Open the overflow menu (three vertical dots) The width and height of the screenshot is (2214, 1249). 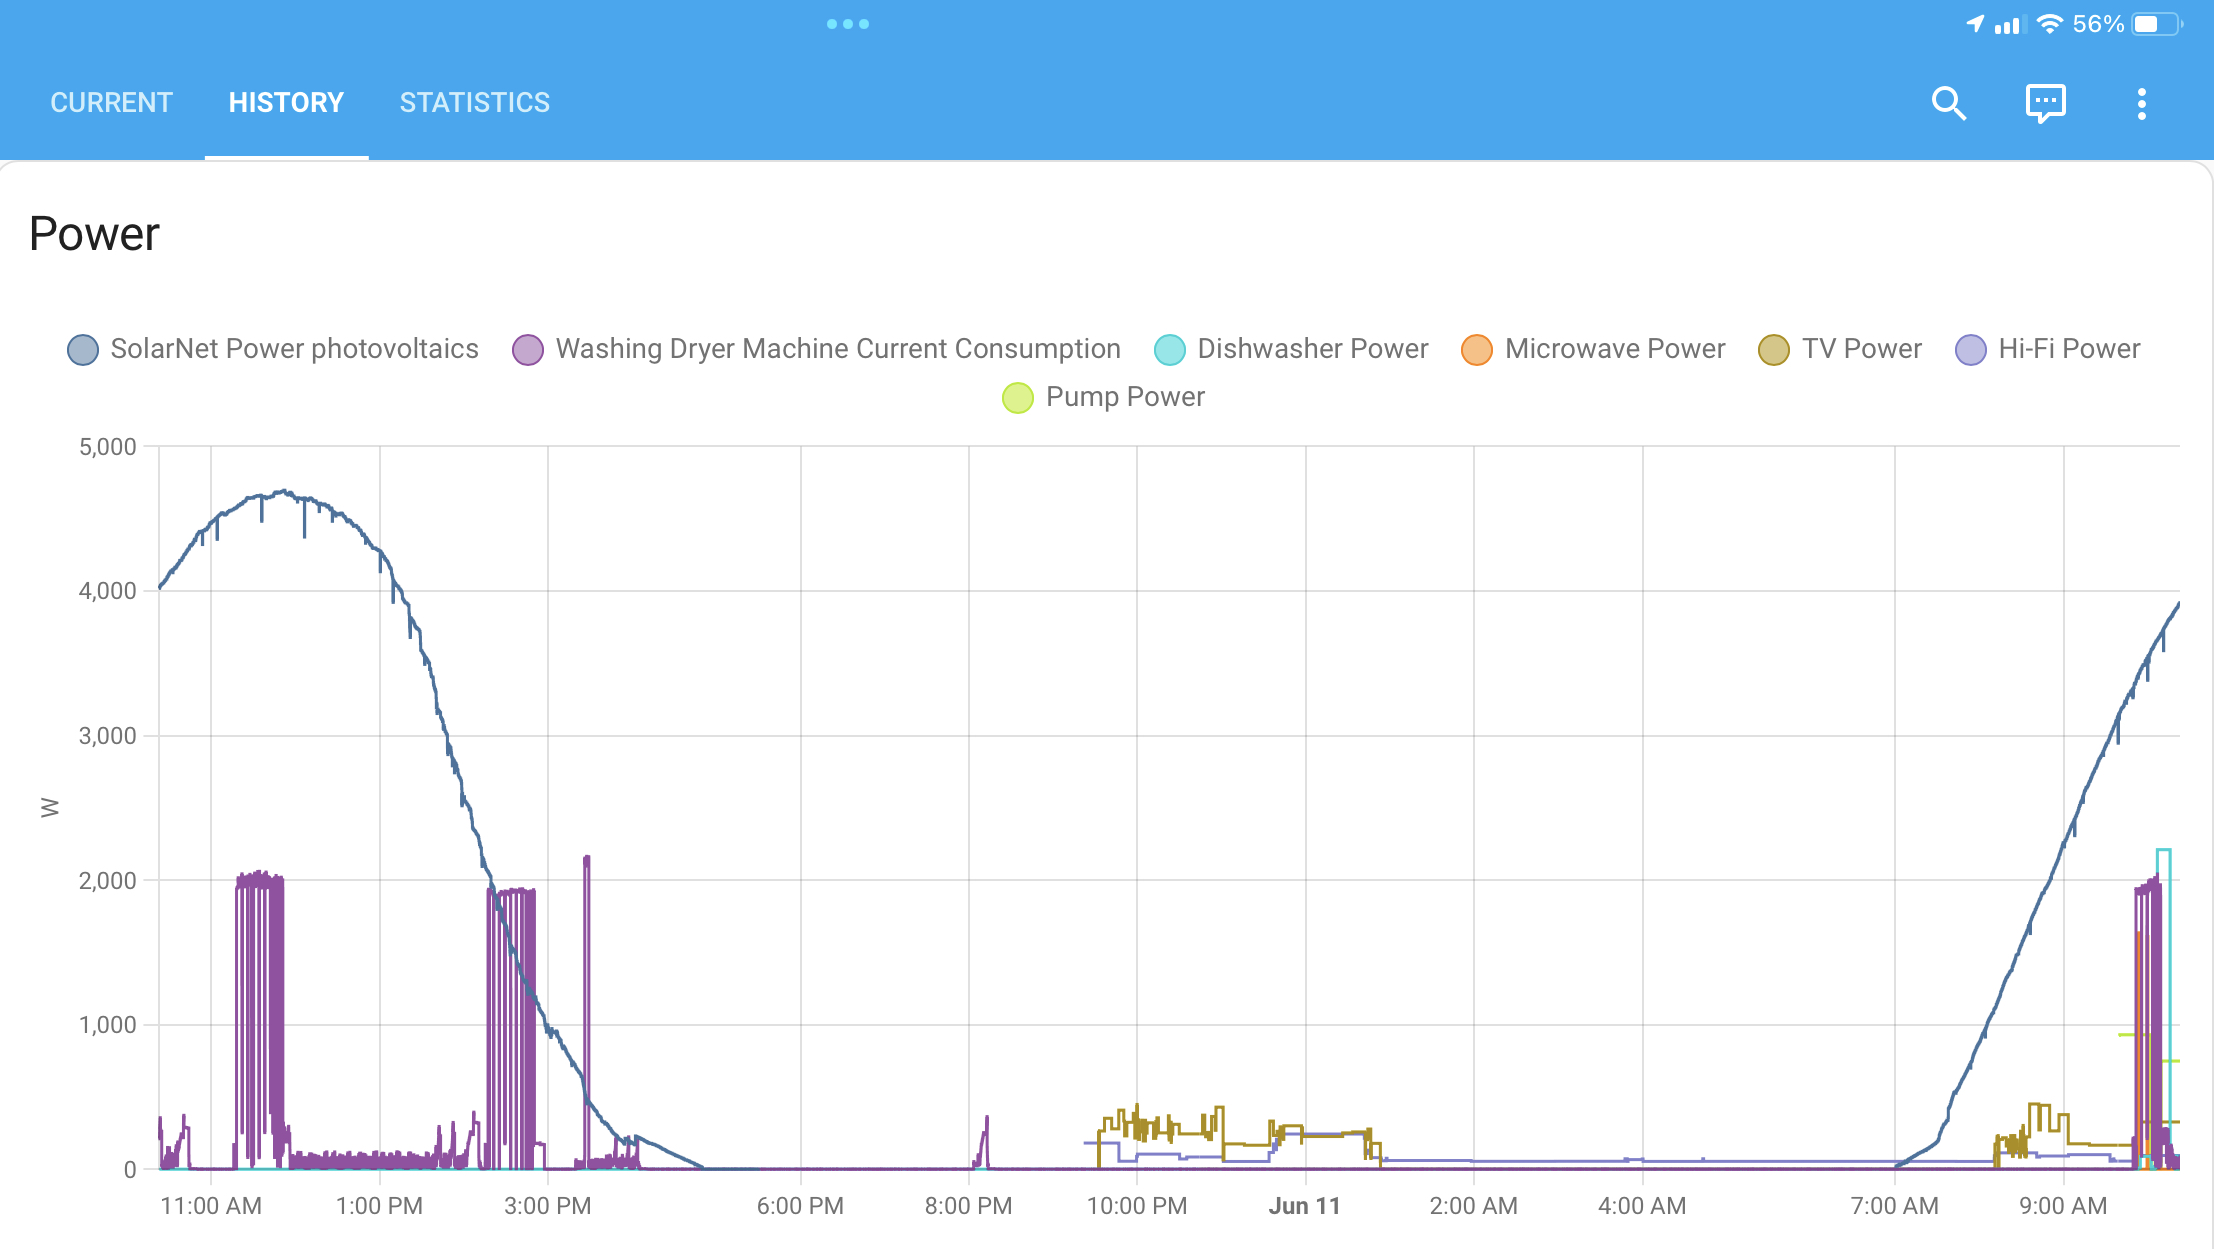click(2142, 102)
